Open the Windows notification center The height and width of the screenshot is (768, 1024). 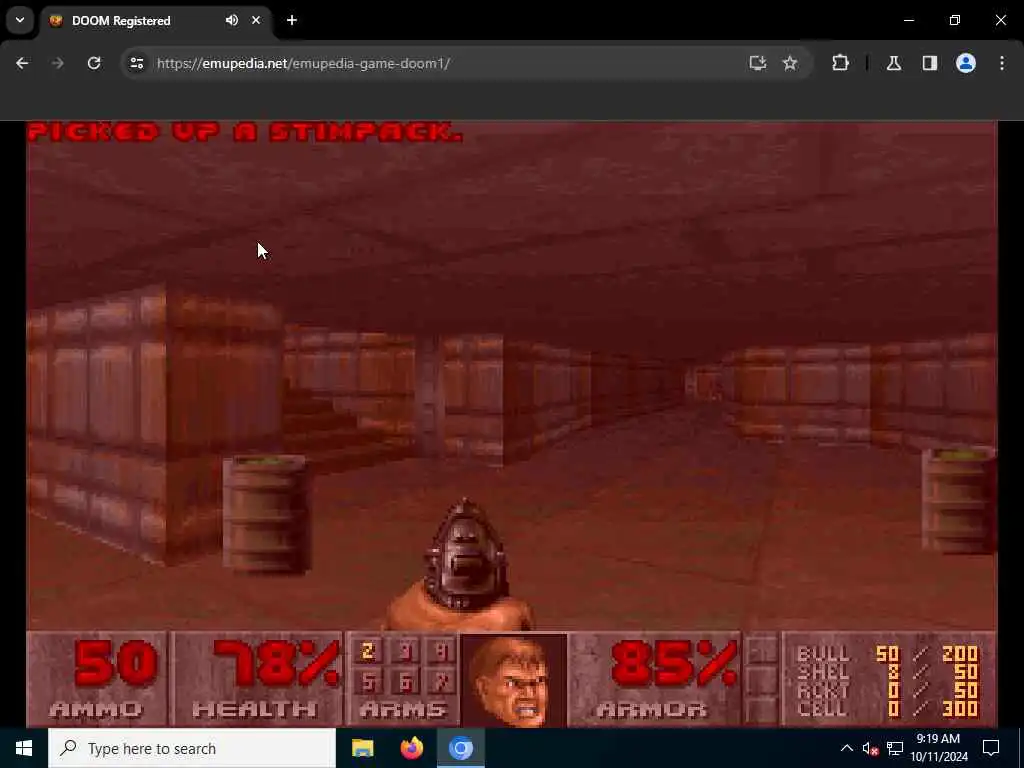(991, 748)
